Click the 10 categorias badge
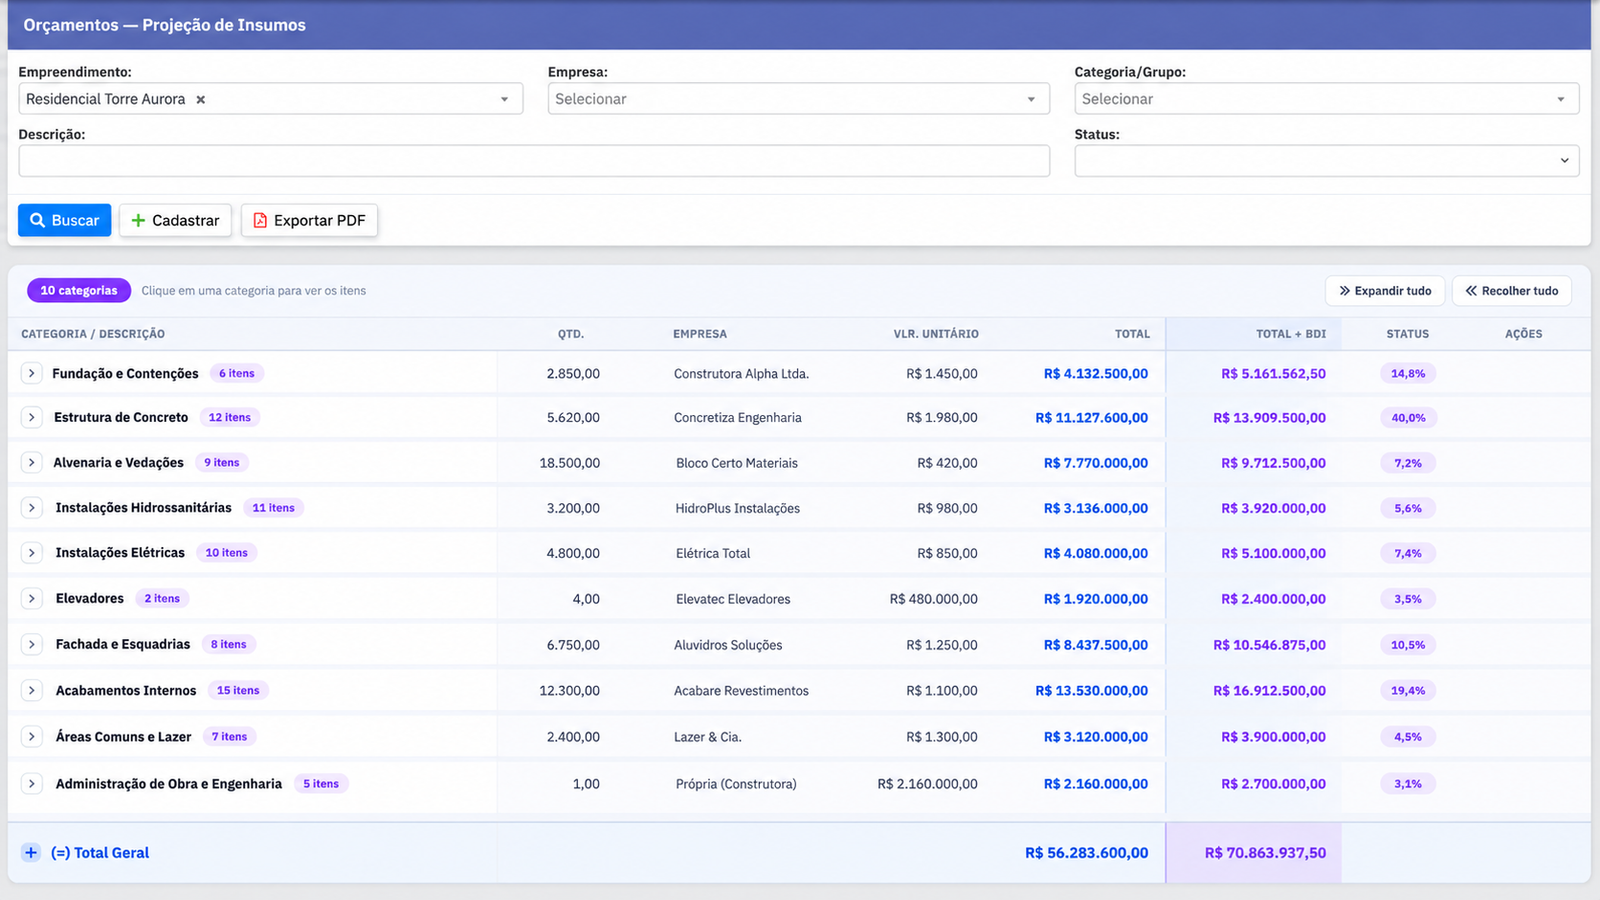This screenshot has height=900, width=1600. point(79,290)
